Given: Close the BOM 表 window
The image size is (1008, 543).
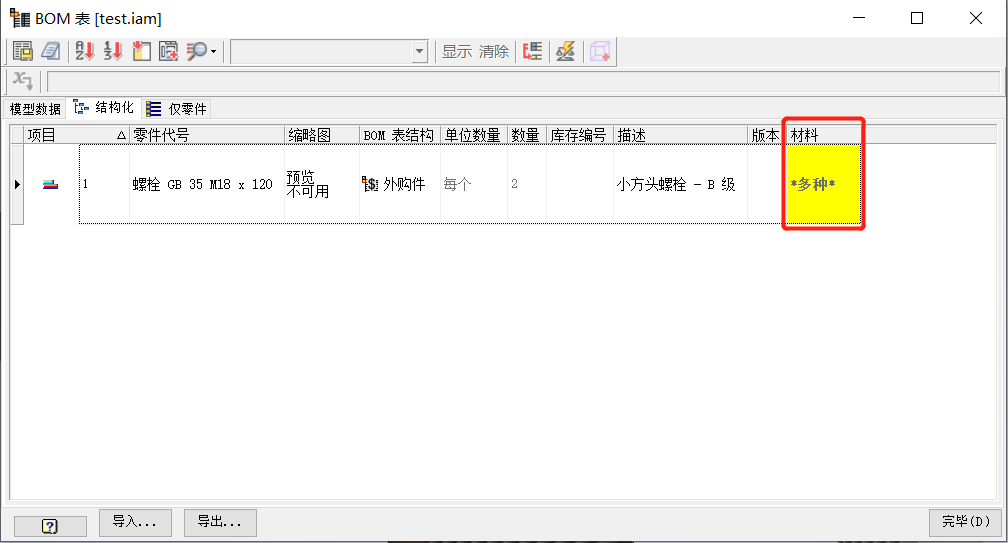Looking at the screenshot, I should pyautogui.click(x=976, y=18).
